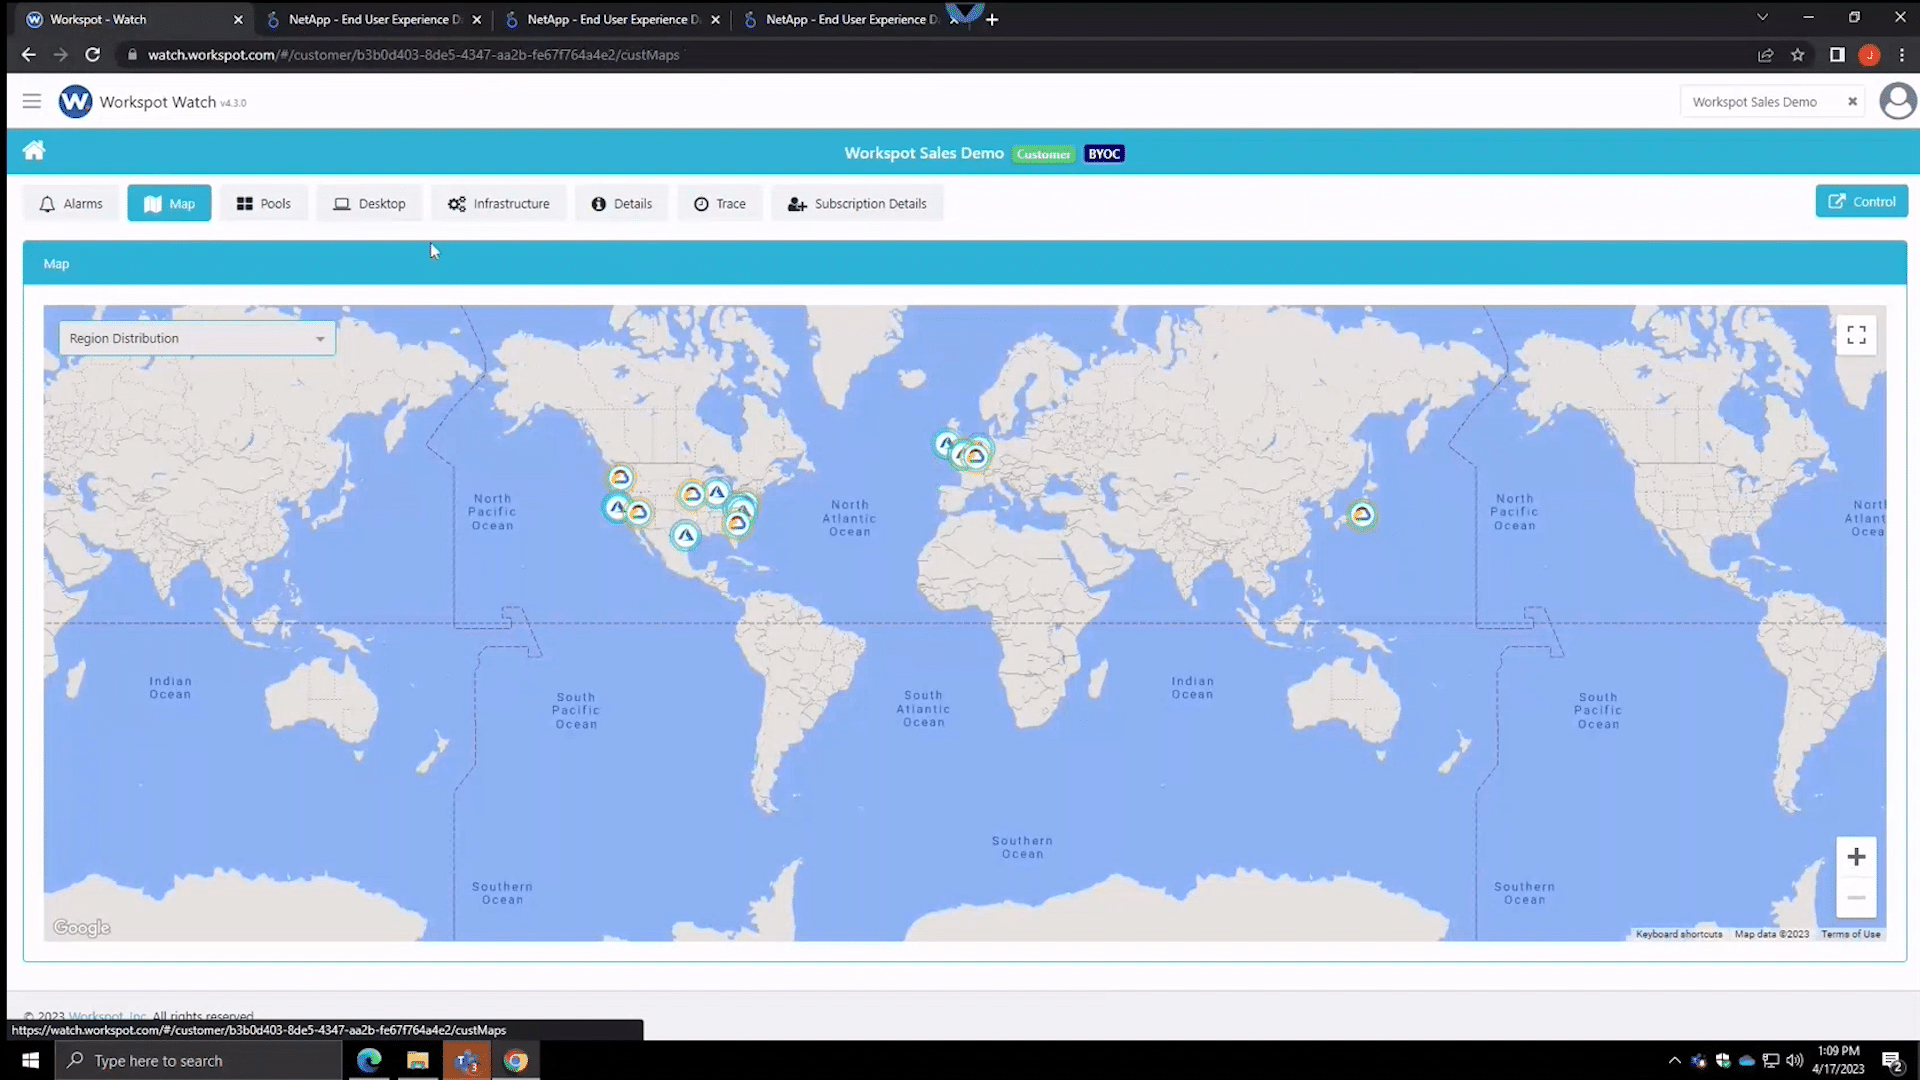Click the BYOC badge toggle
This screenshot has width=1920, height=1080.
(1104, 153)
